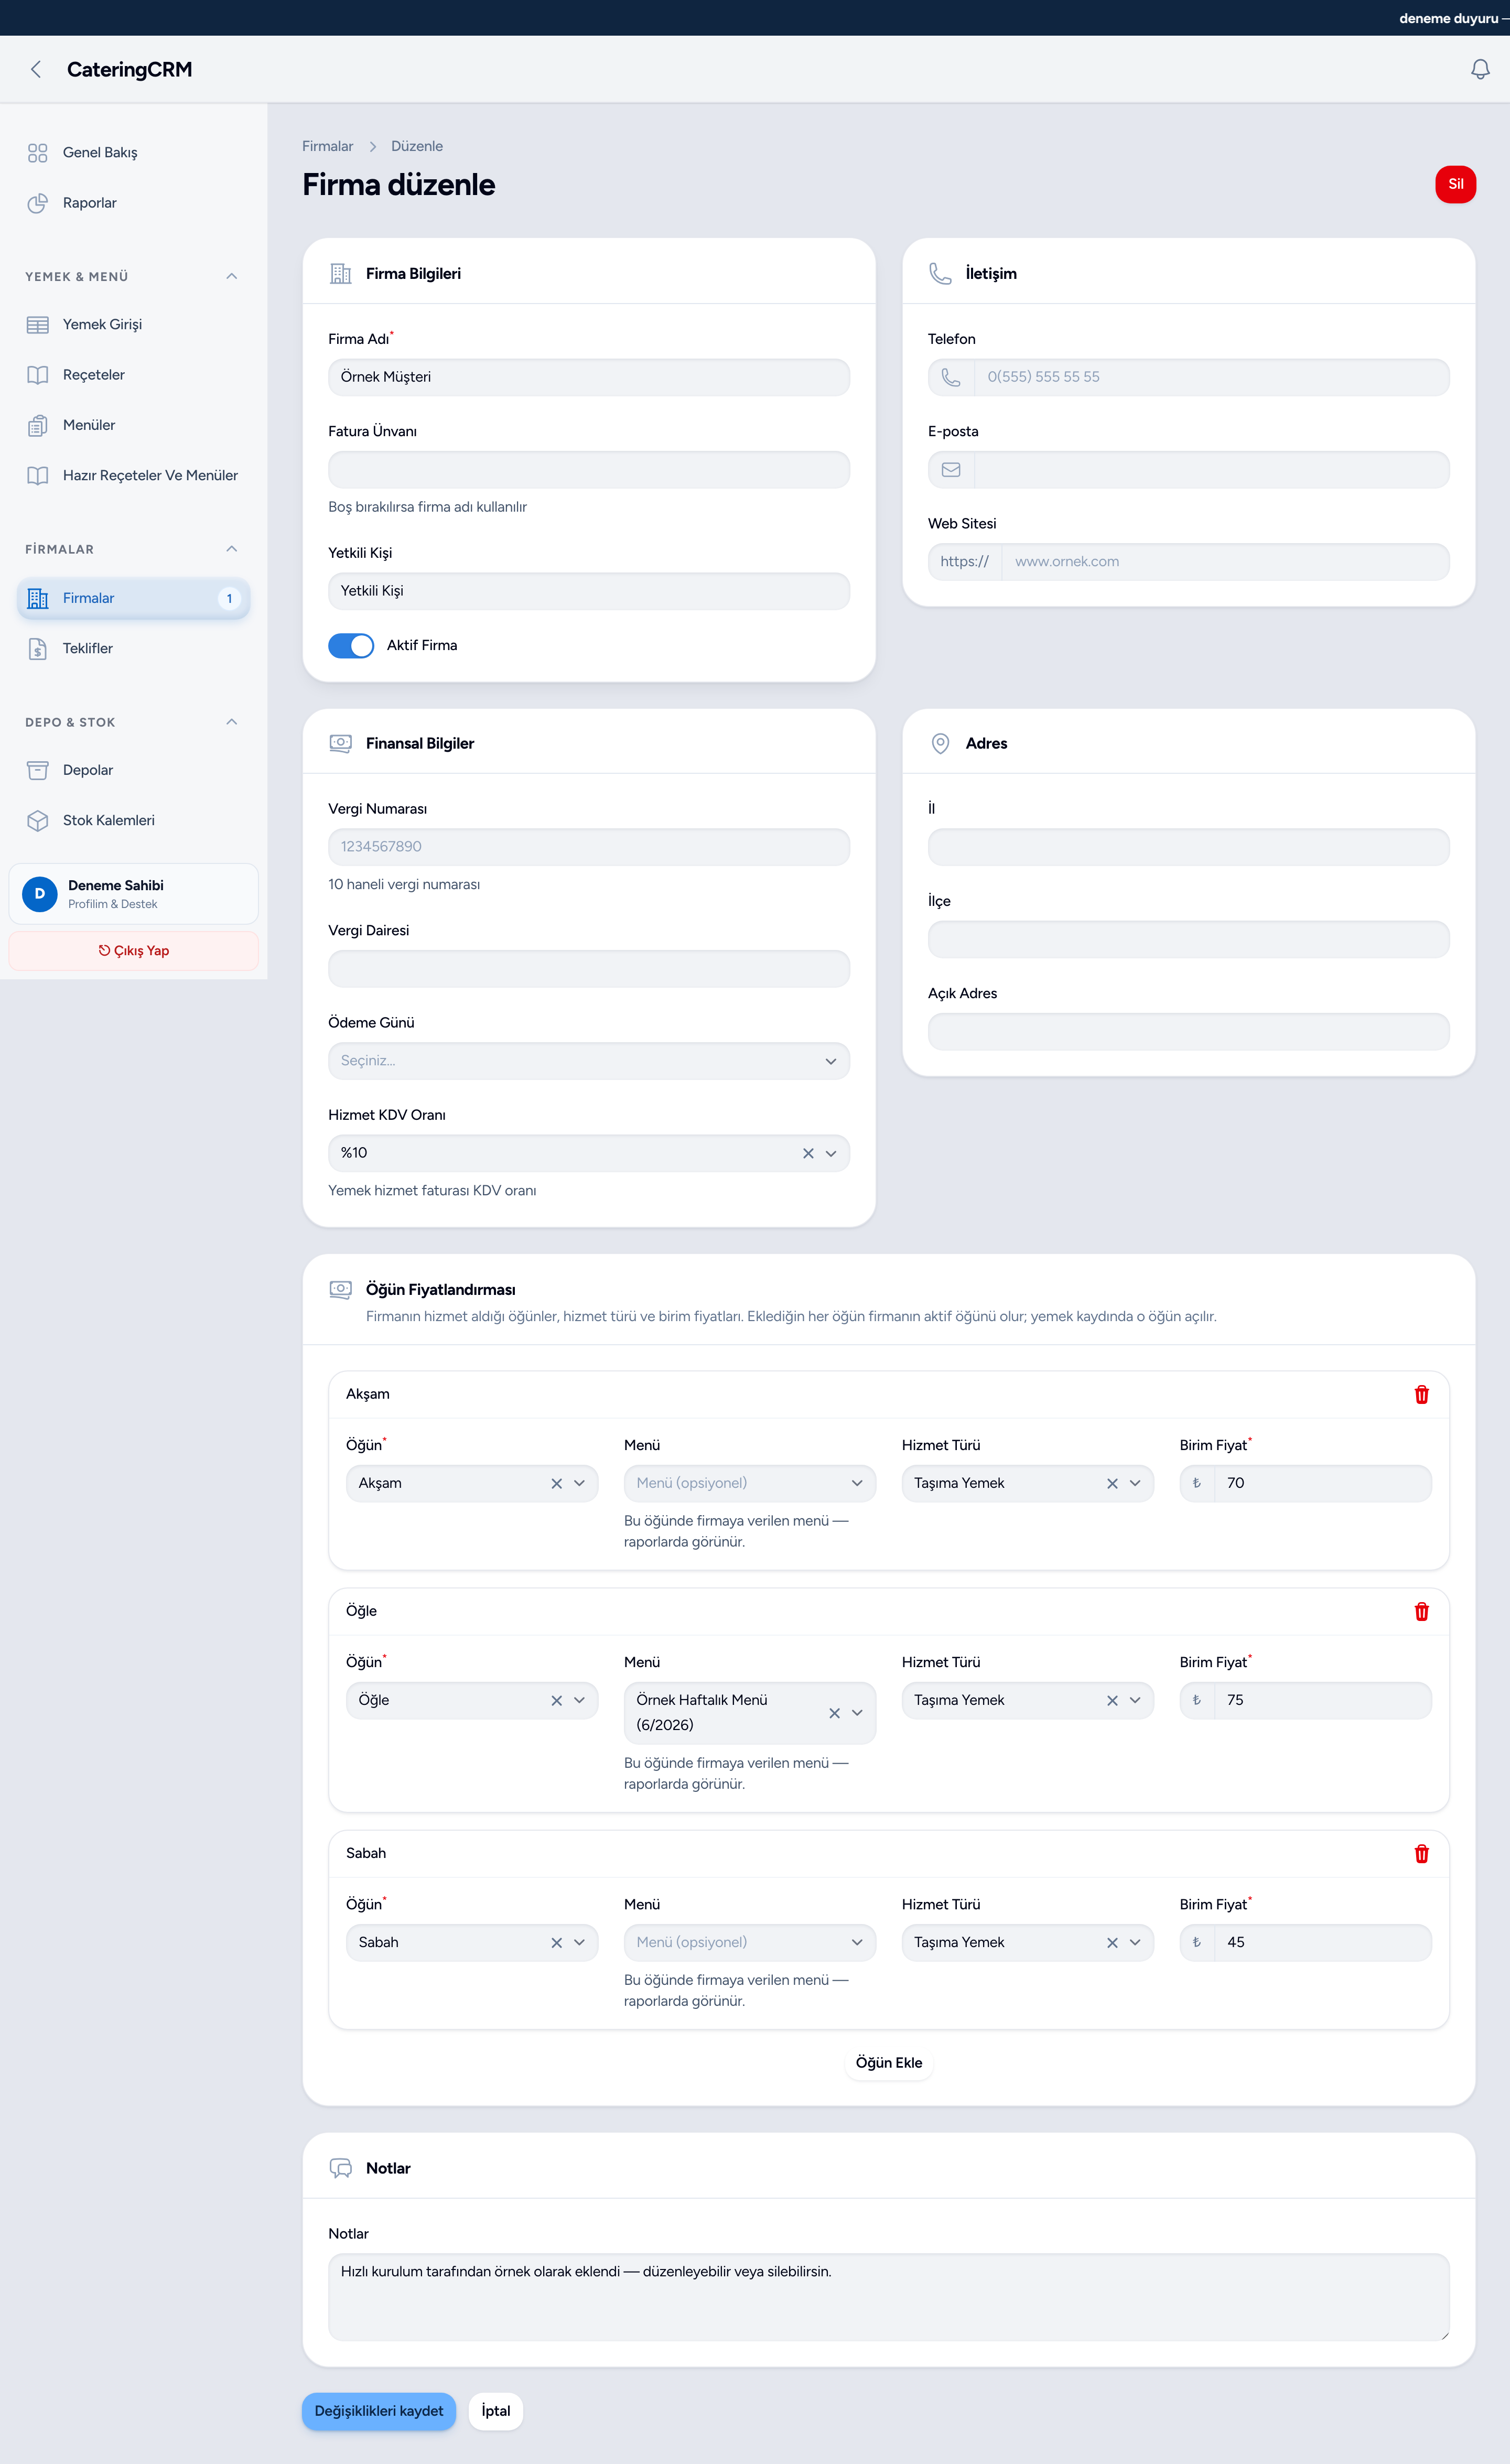
Task: Clear the Örnek Haftalık Menü selection
Action: tap(834, 1713)
